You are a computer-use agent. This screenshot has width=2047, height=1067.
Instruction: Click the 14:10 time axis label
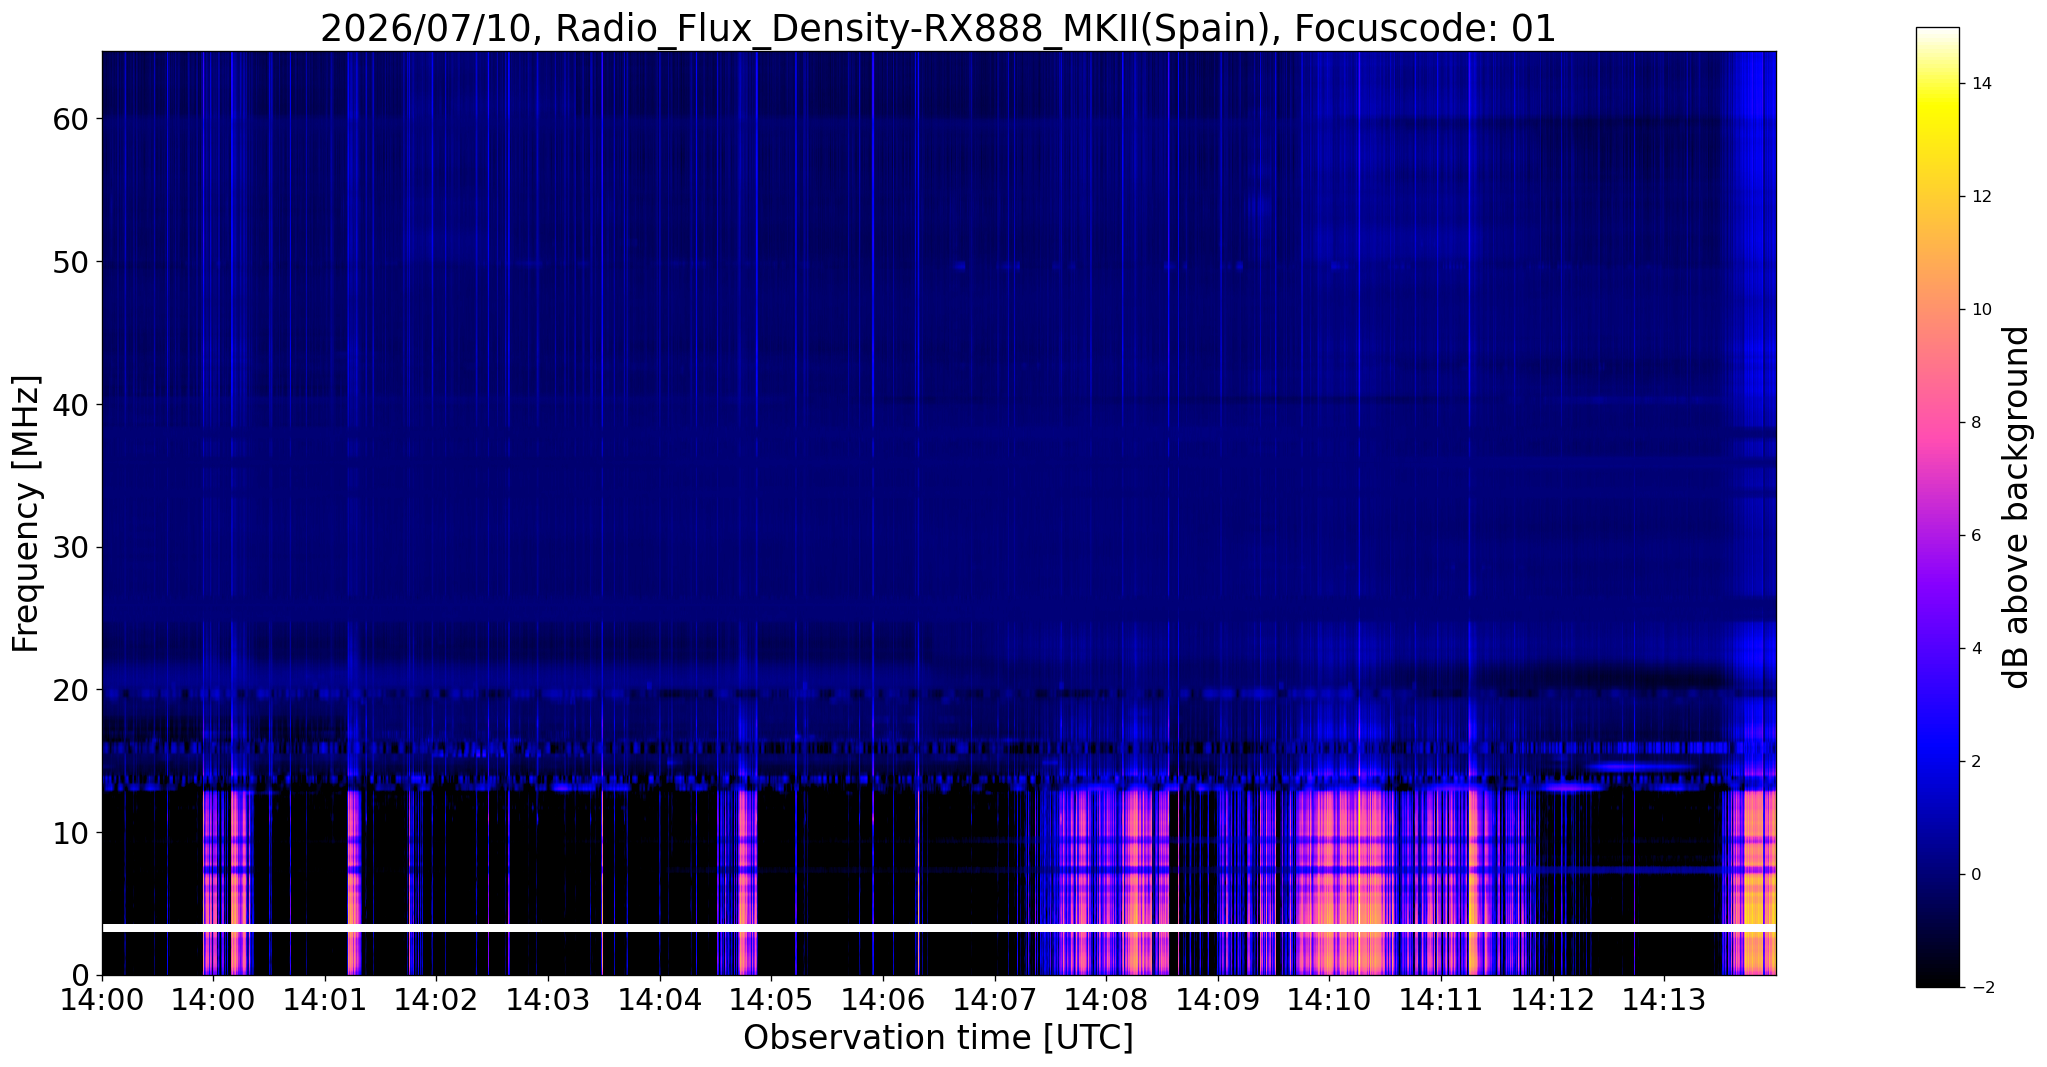(1329, 1001)
